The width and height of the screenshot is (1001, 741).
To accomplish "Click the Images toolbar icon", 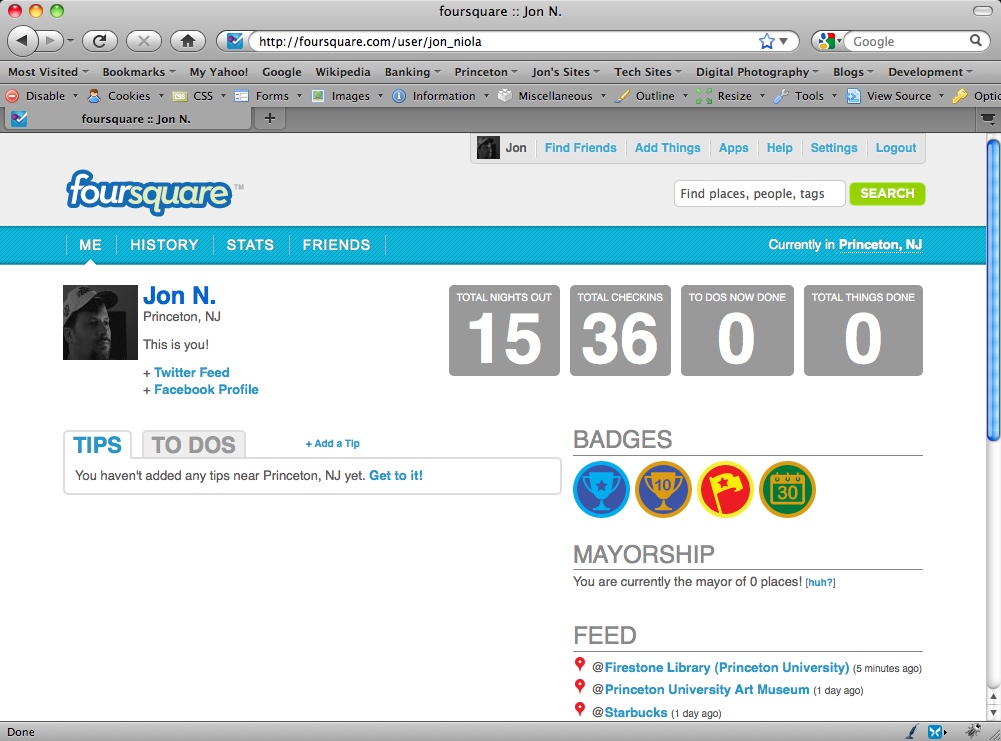I will pyautogui.click(x=317, y=96).
